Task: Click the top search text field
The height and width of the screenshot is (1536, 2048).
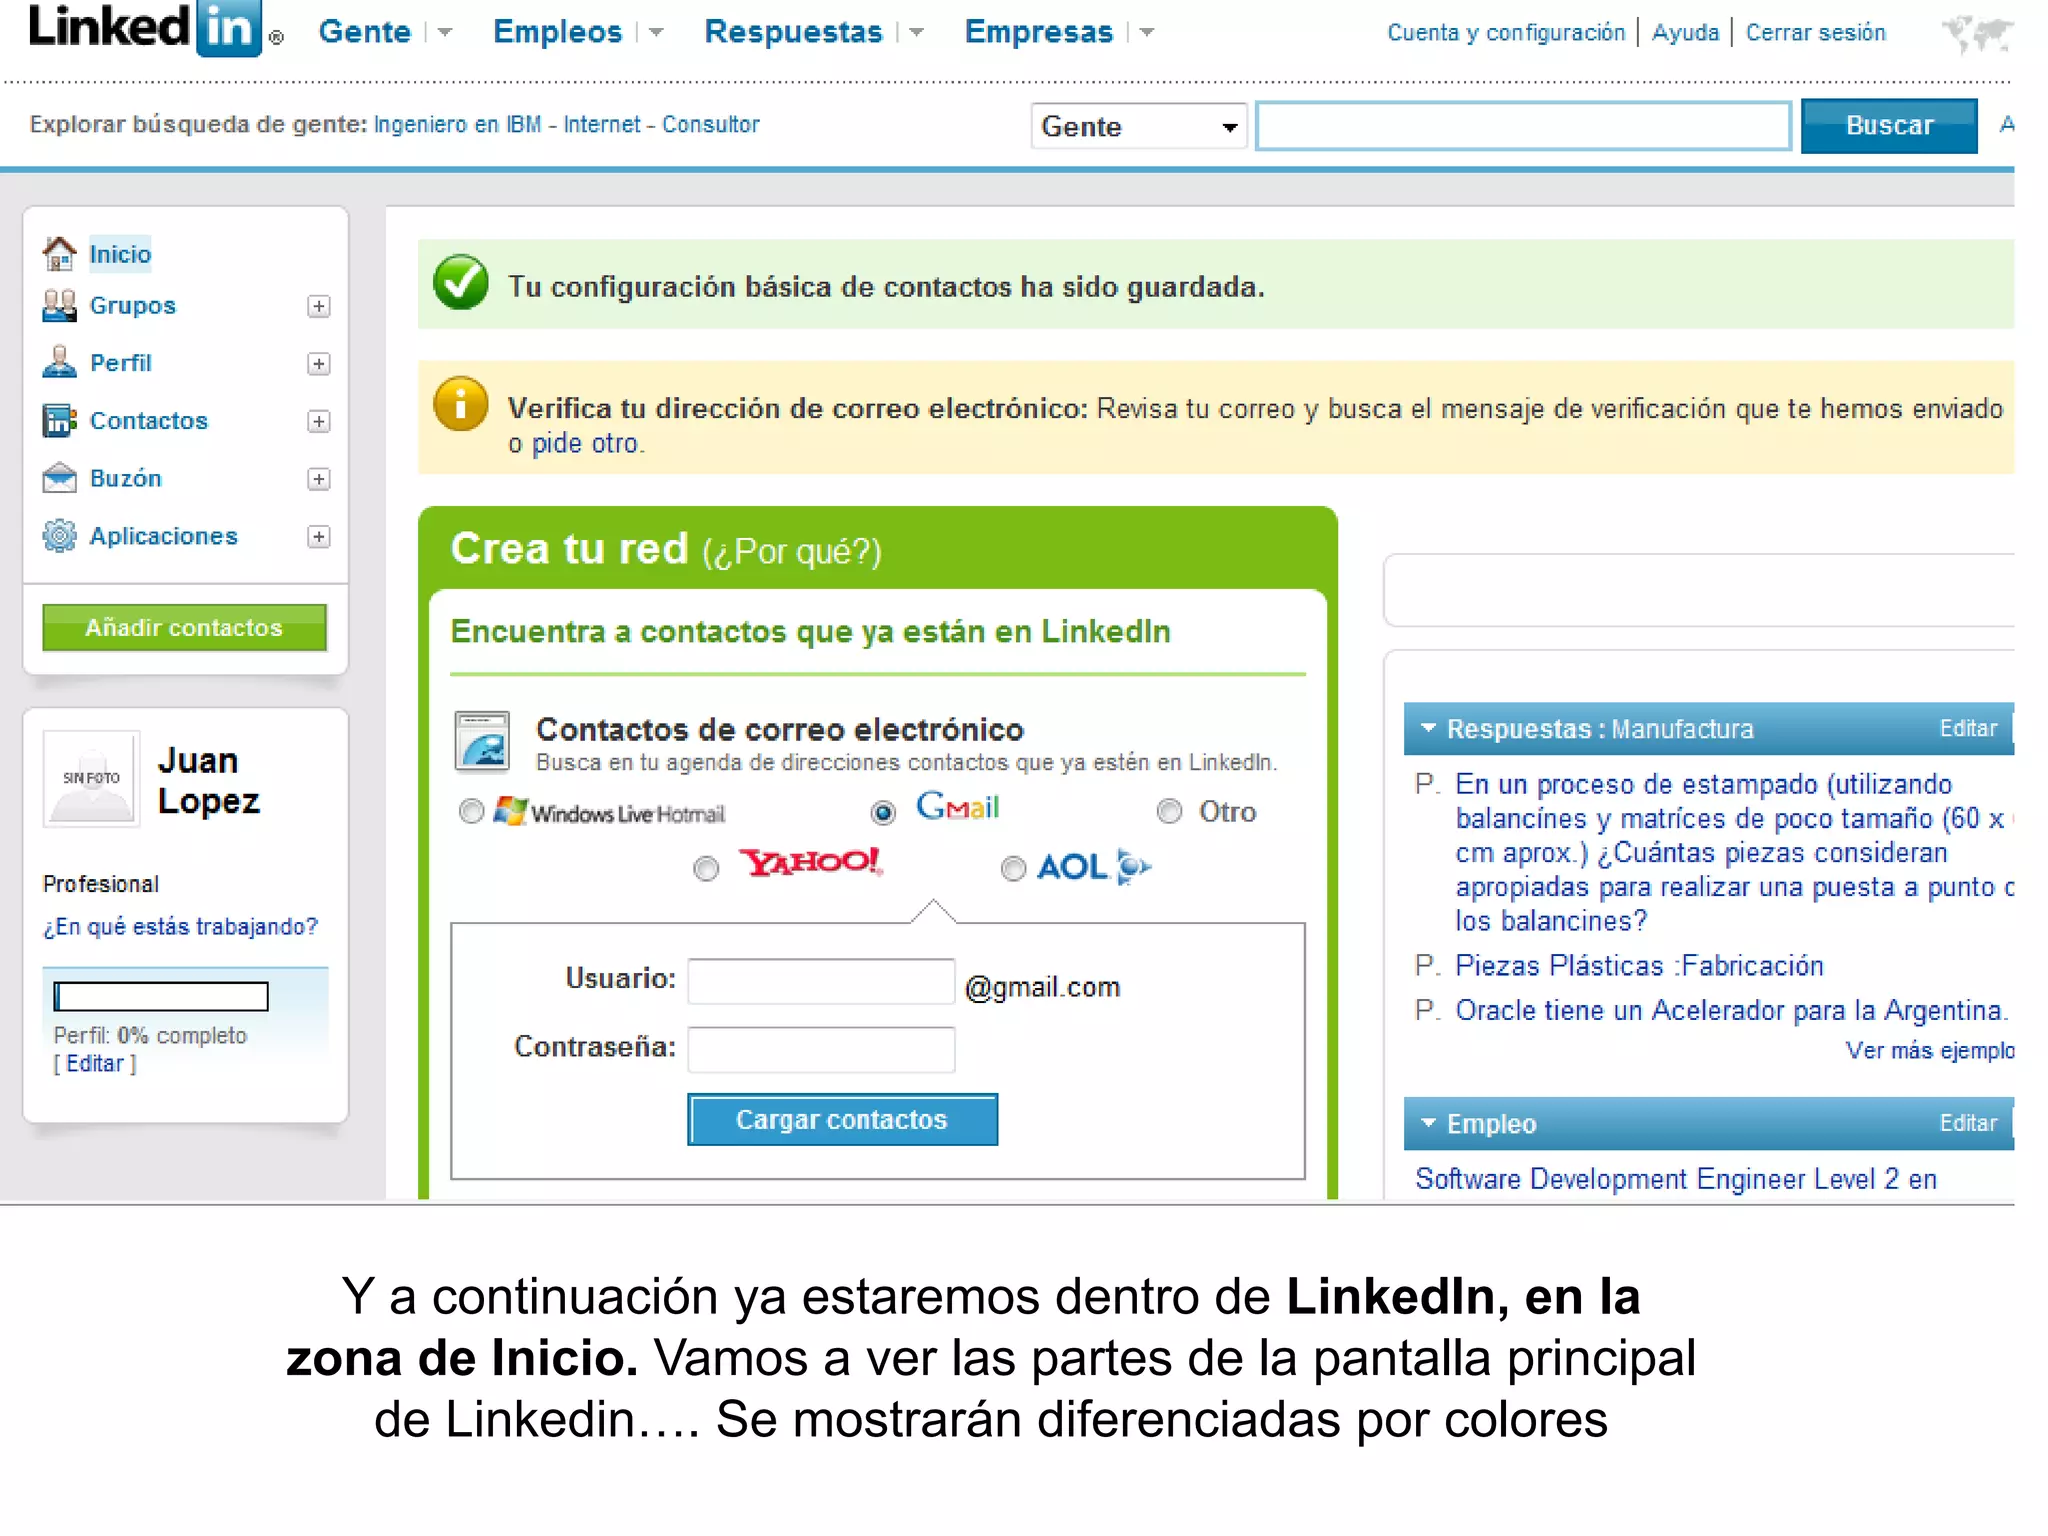Action: [x=1523, y=126]
